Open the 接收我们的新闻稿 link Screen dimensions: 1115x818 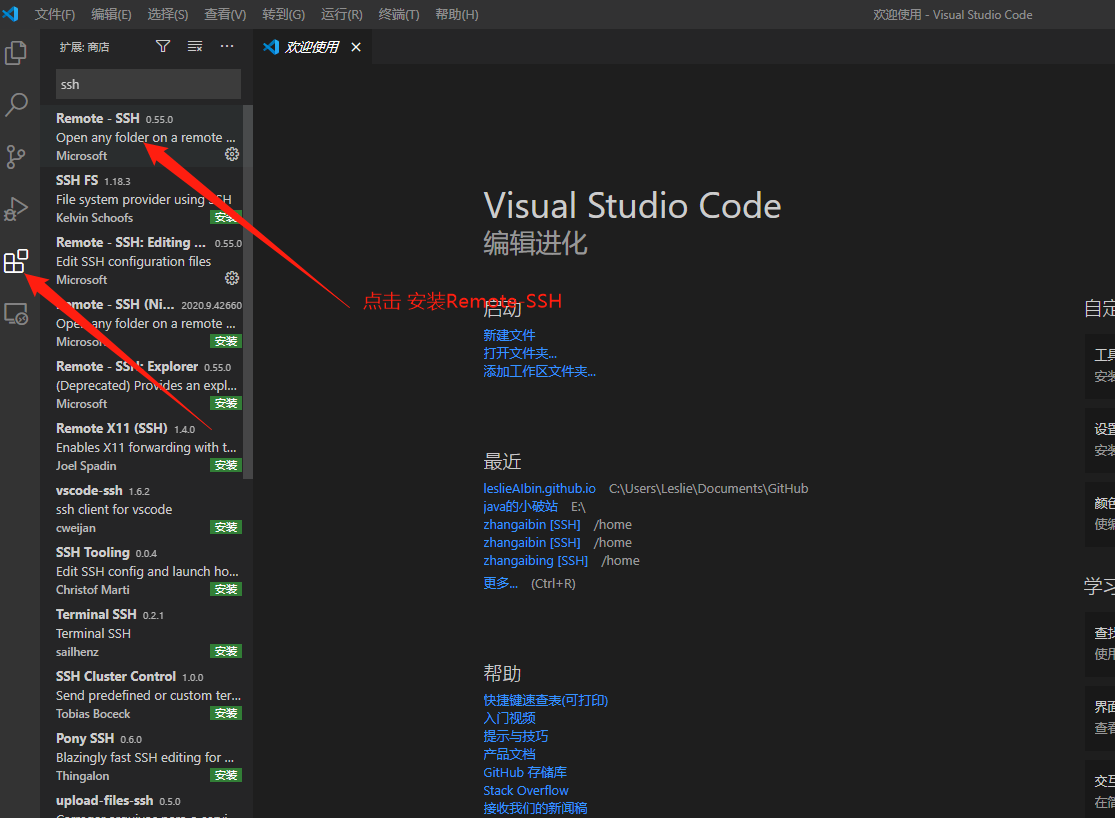[x=535, y=808]
